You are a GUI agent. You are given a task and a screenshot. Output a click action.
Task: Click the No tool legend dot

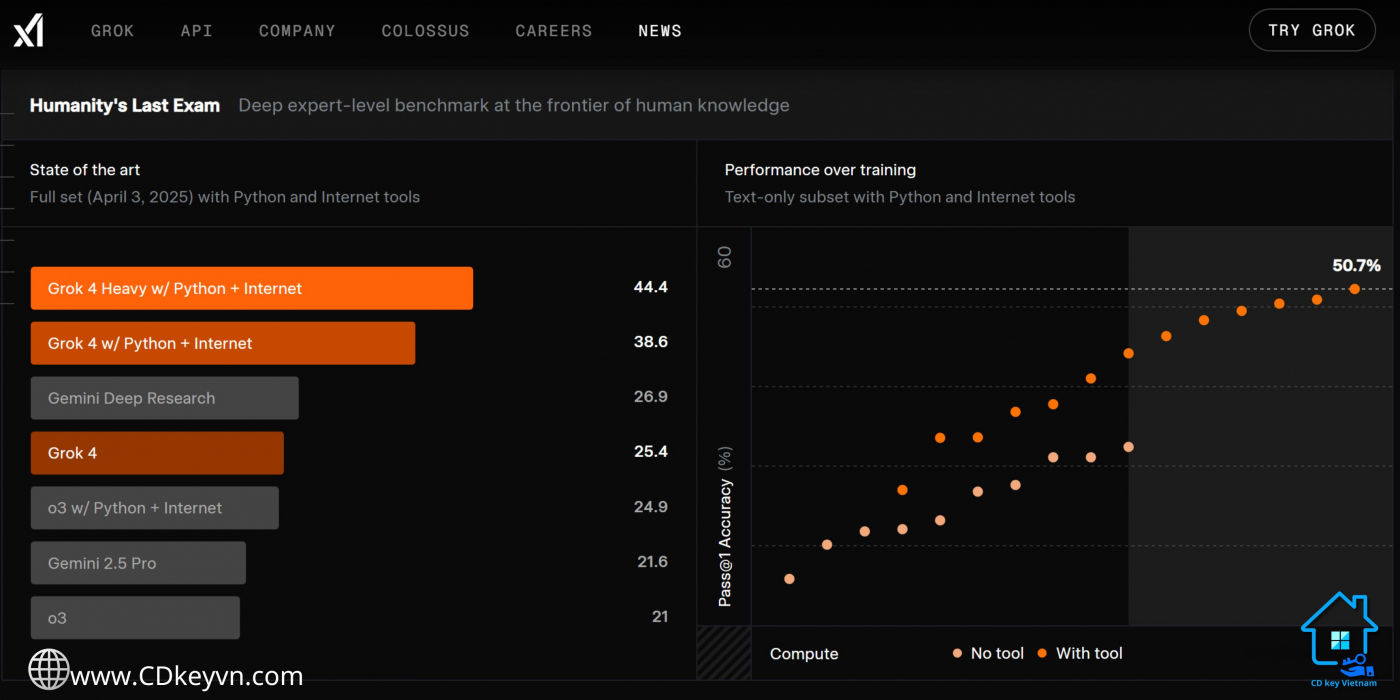tap(957, 653)
